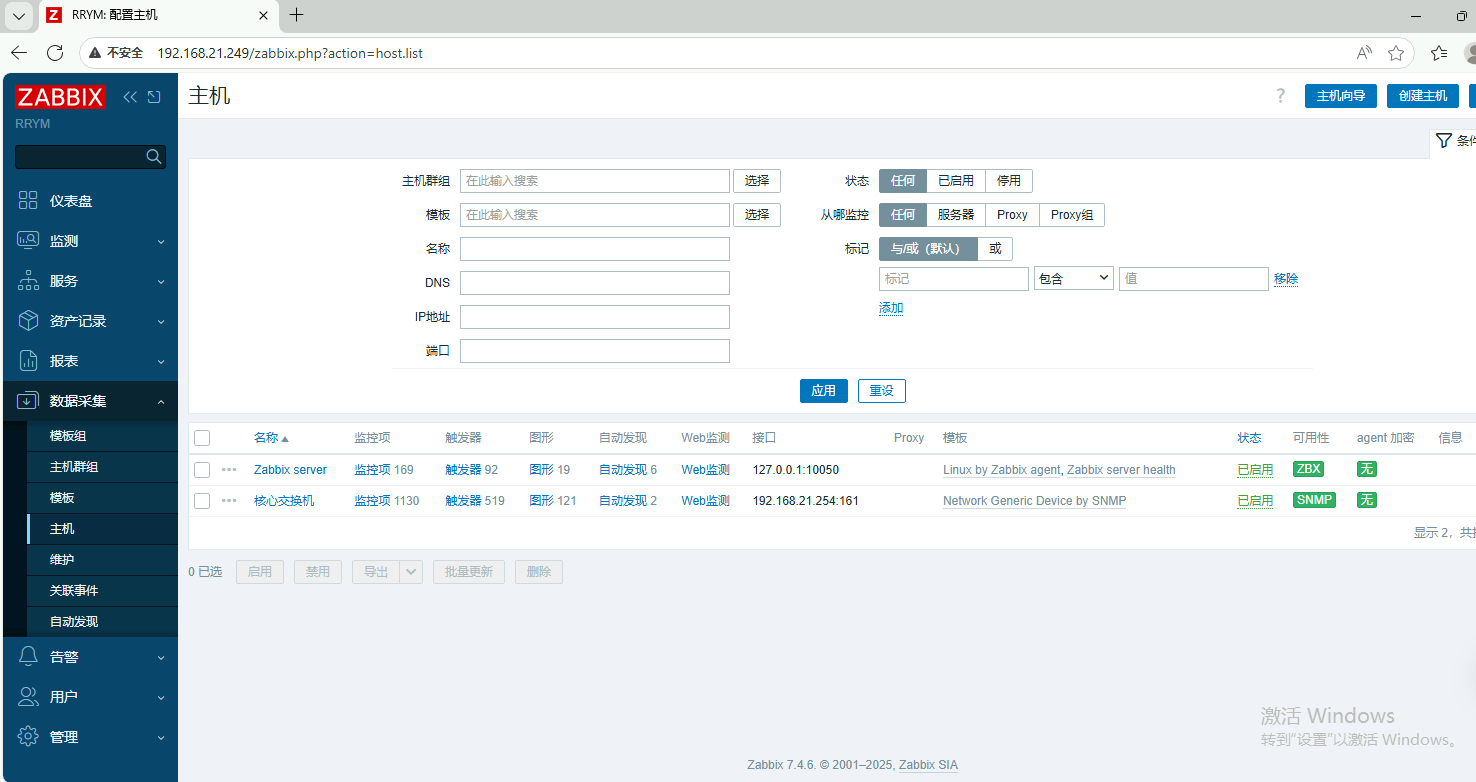Click the sidebar search magnifier icon
The width and height of the screenshot is (1476, 782).
point(153,157)
